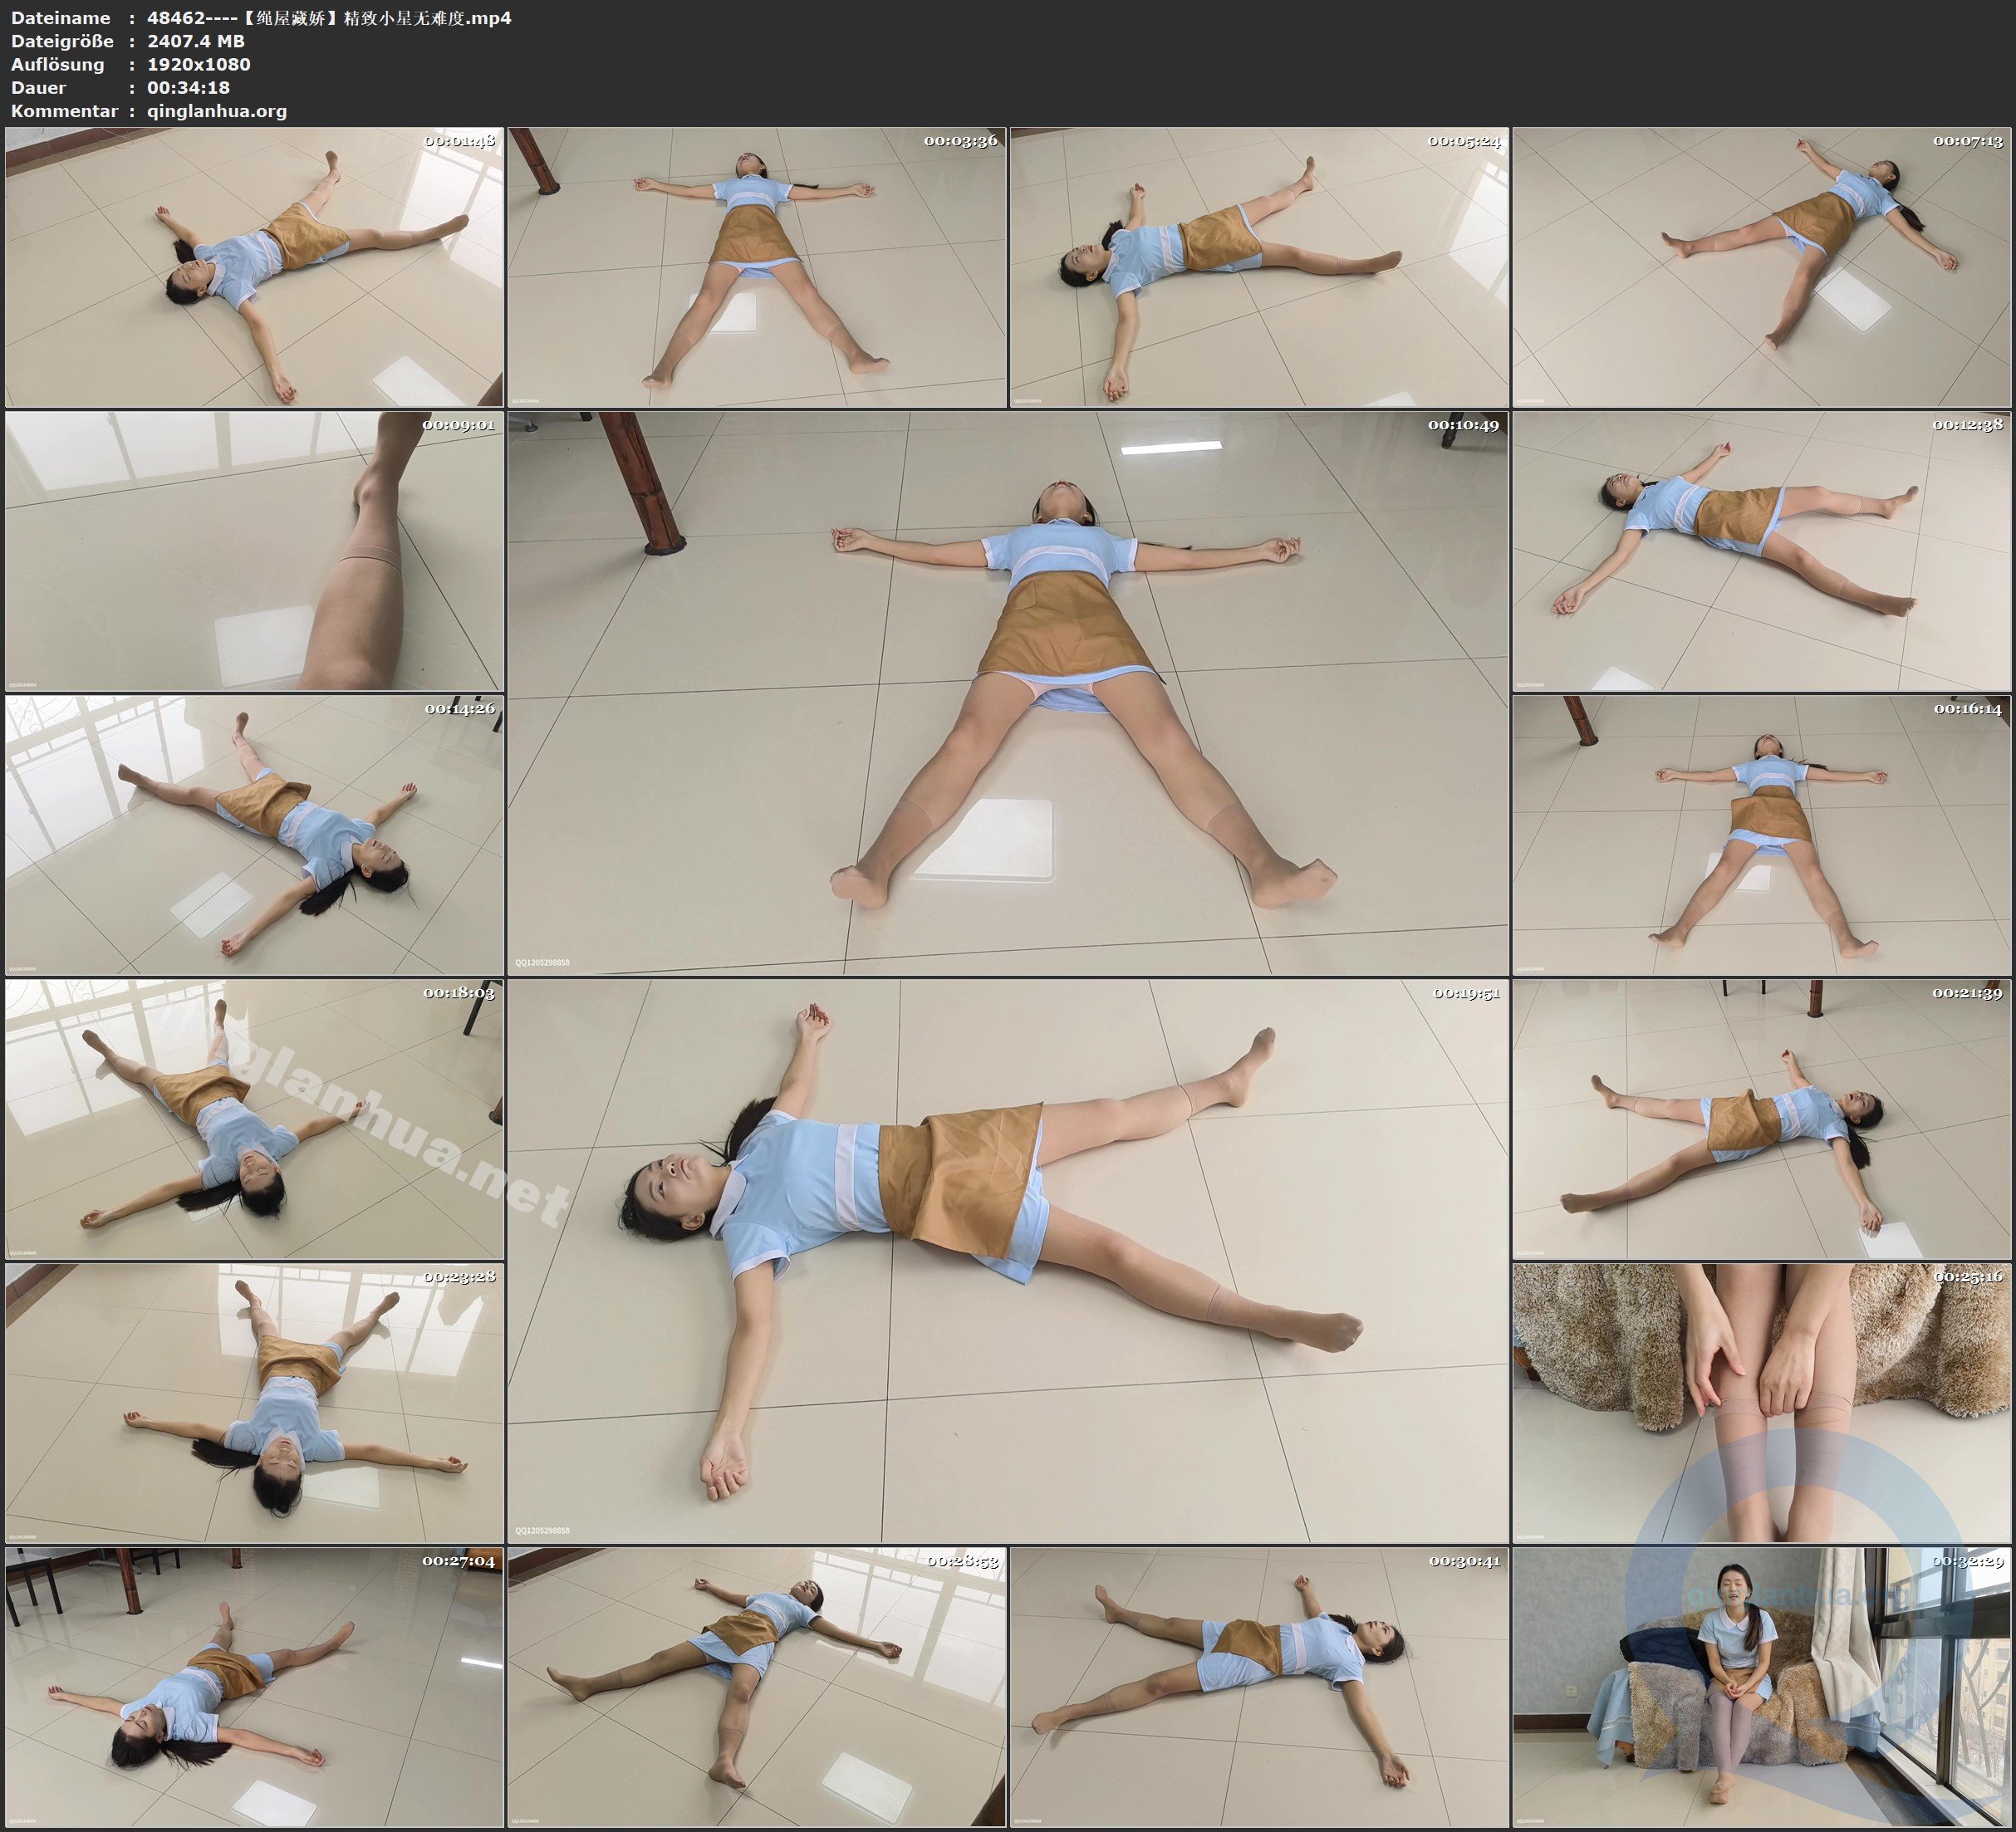Select the frame at 00:14:26
Viewport: 2016px width, 1832px height.
pos(254,835)
